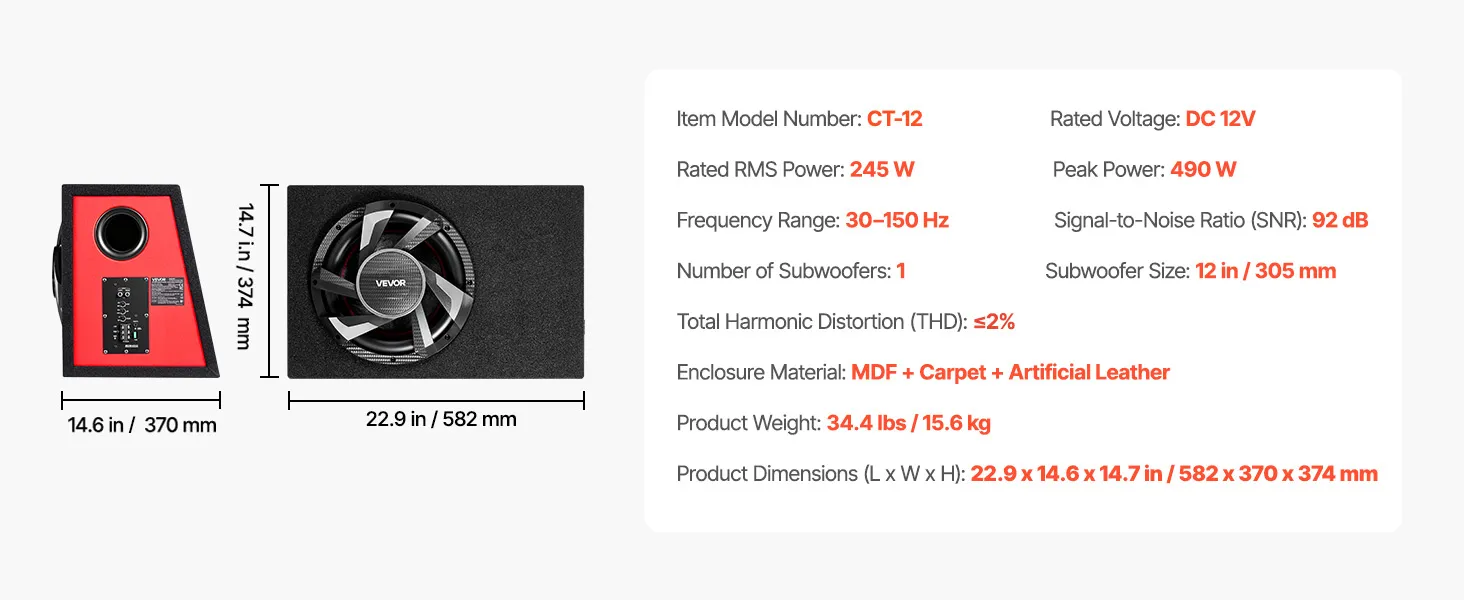Viewport: 1464px width, 600px height.
Task: Click the 22.9 in / 582 mm length label
Action: click(x=441, y=419)
